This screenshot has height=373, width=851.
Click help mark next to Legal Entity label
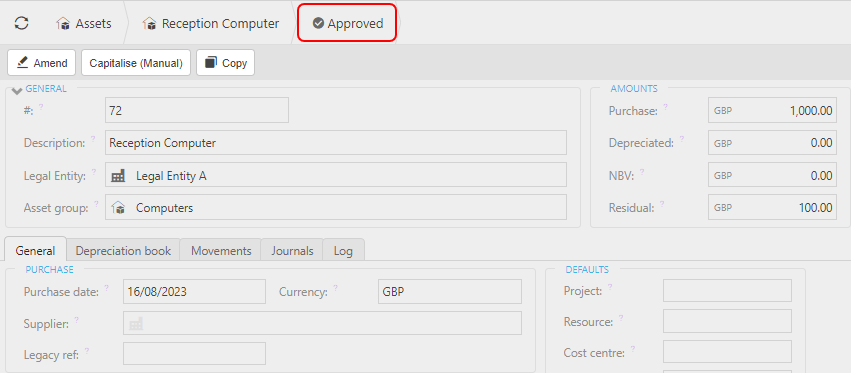pos(94,172)
